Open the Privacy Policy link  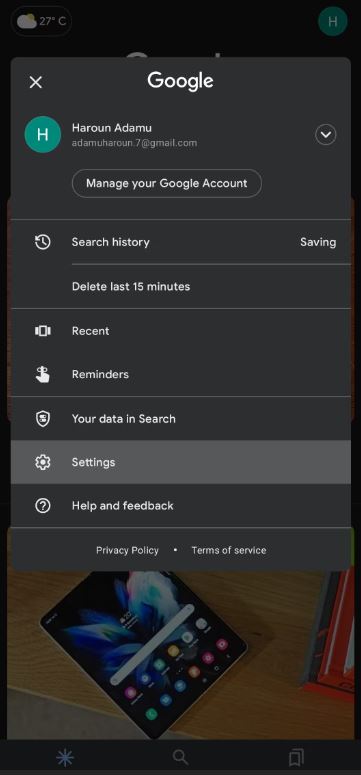127,550
